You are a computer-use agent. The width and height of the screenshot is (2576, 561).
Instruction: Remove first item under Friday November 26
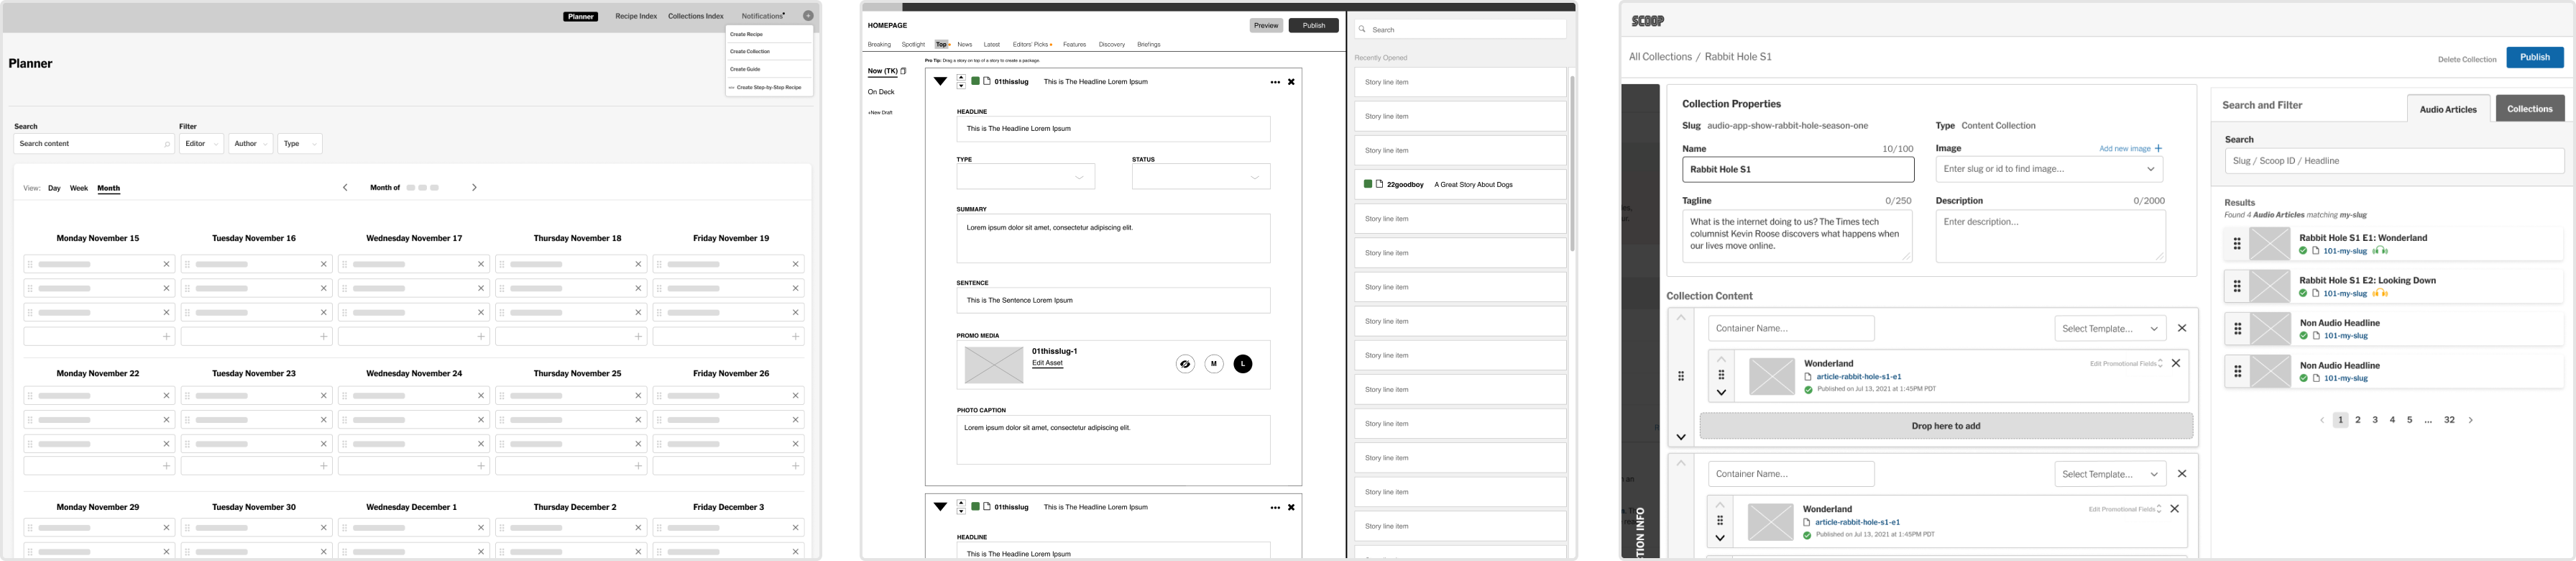click(x=795, y=396)
